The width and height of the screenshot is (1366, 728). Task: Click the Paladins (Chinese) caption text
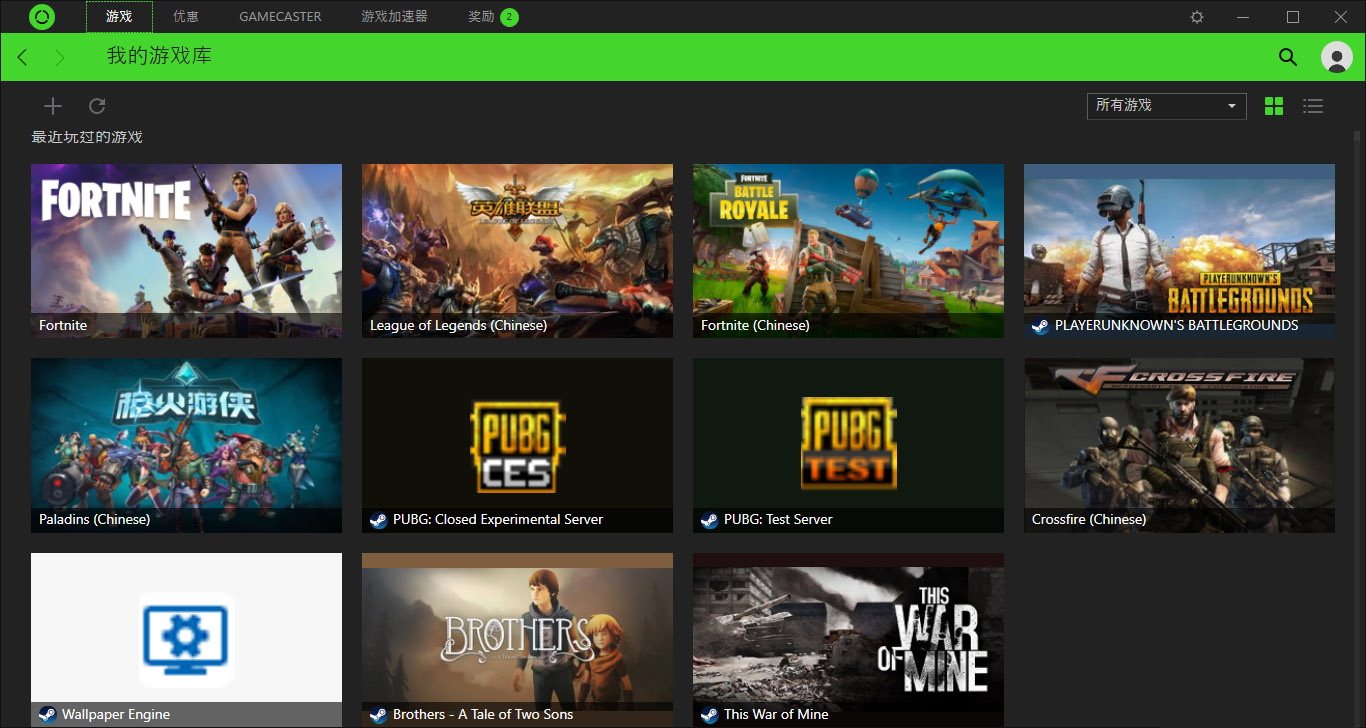pyautogui.click(x=94, y=520)
